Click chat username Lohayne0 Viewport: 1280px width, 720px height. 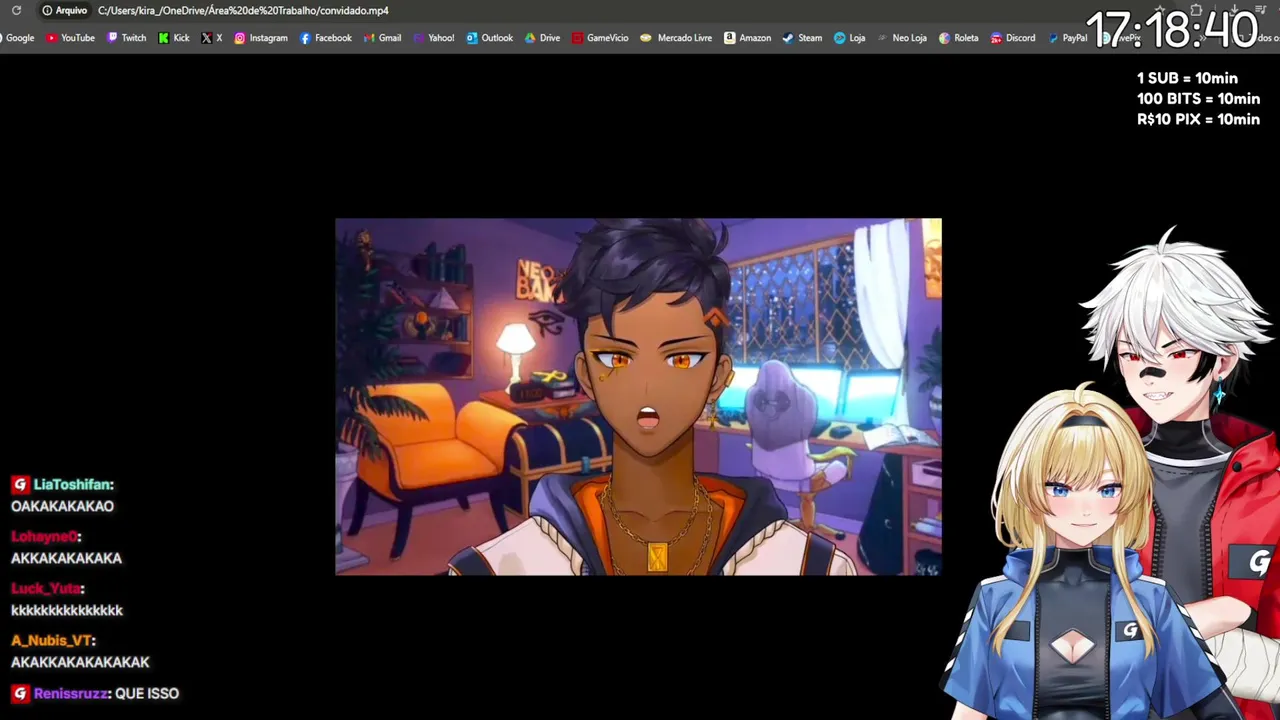coord(44,537)
